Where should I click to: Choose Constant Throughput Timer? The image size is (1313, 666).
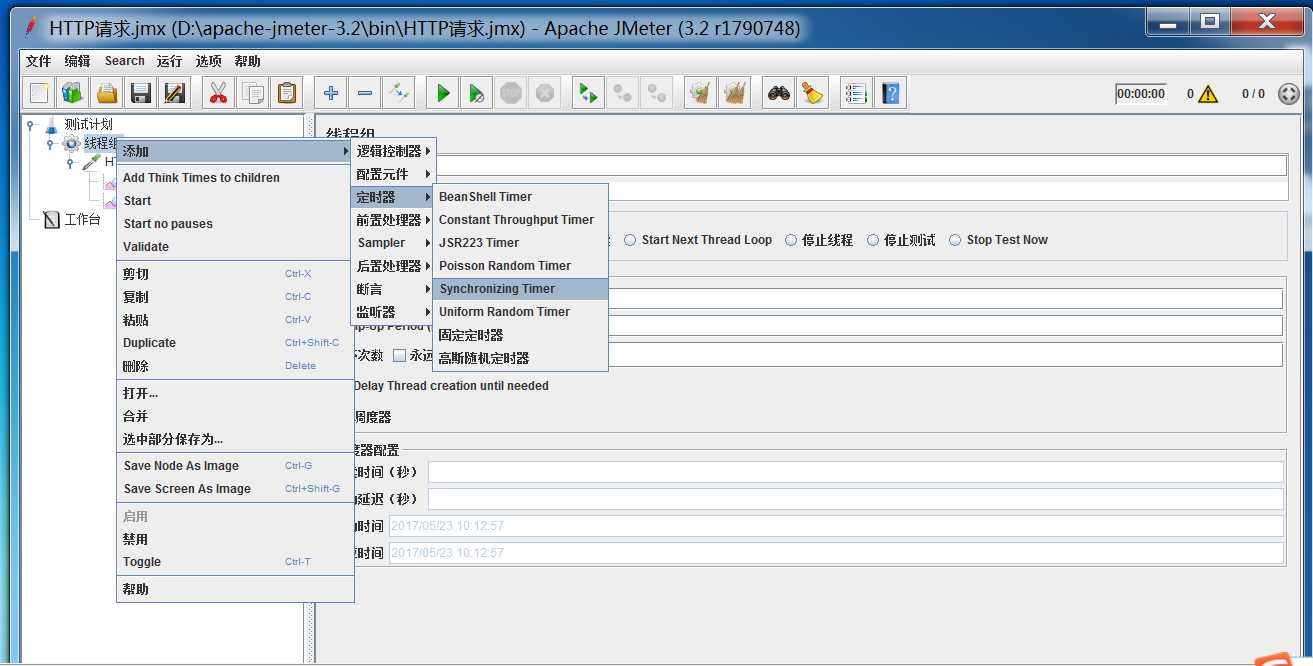coord(520,220)
